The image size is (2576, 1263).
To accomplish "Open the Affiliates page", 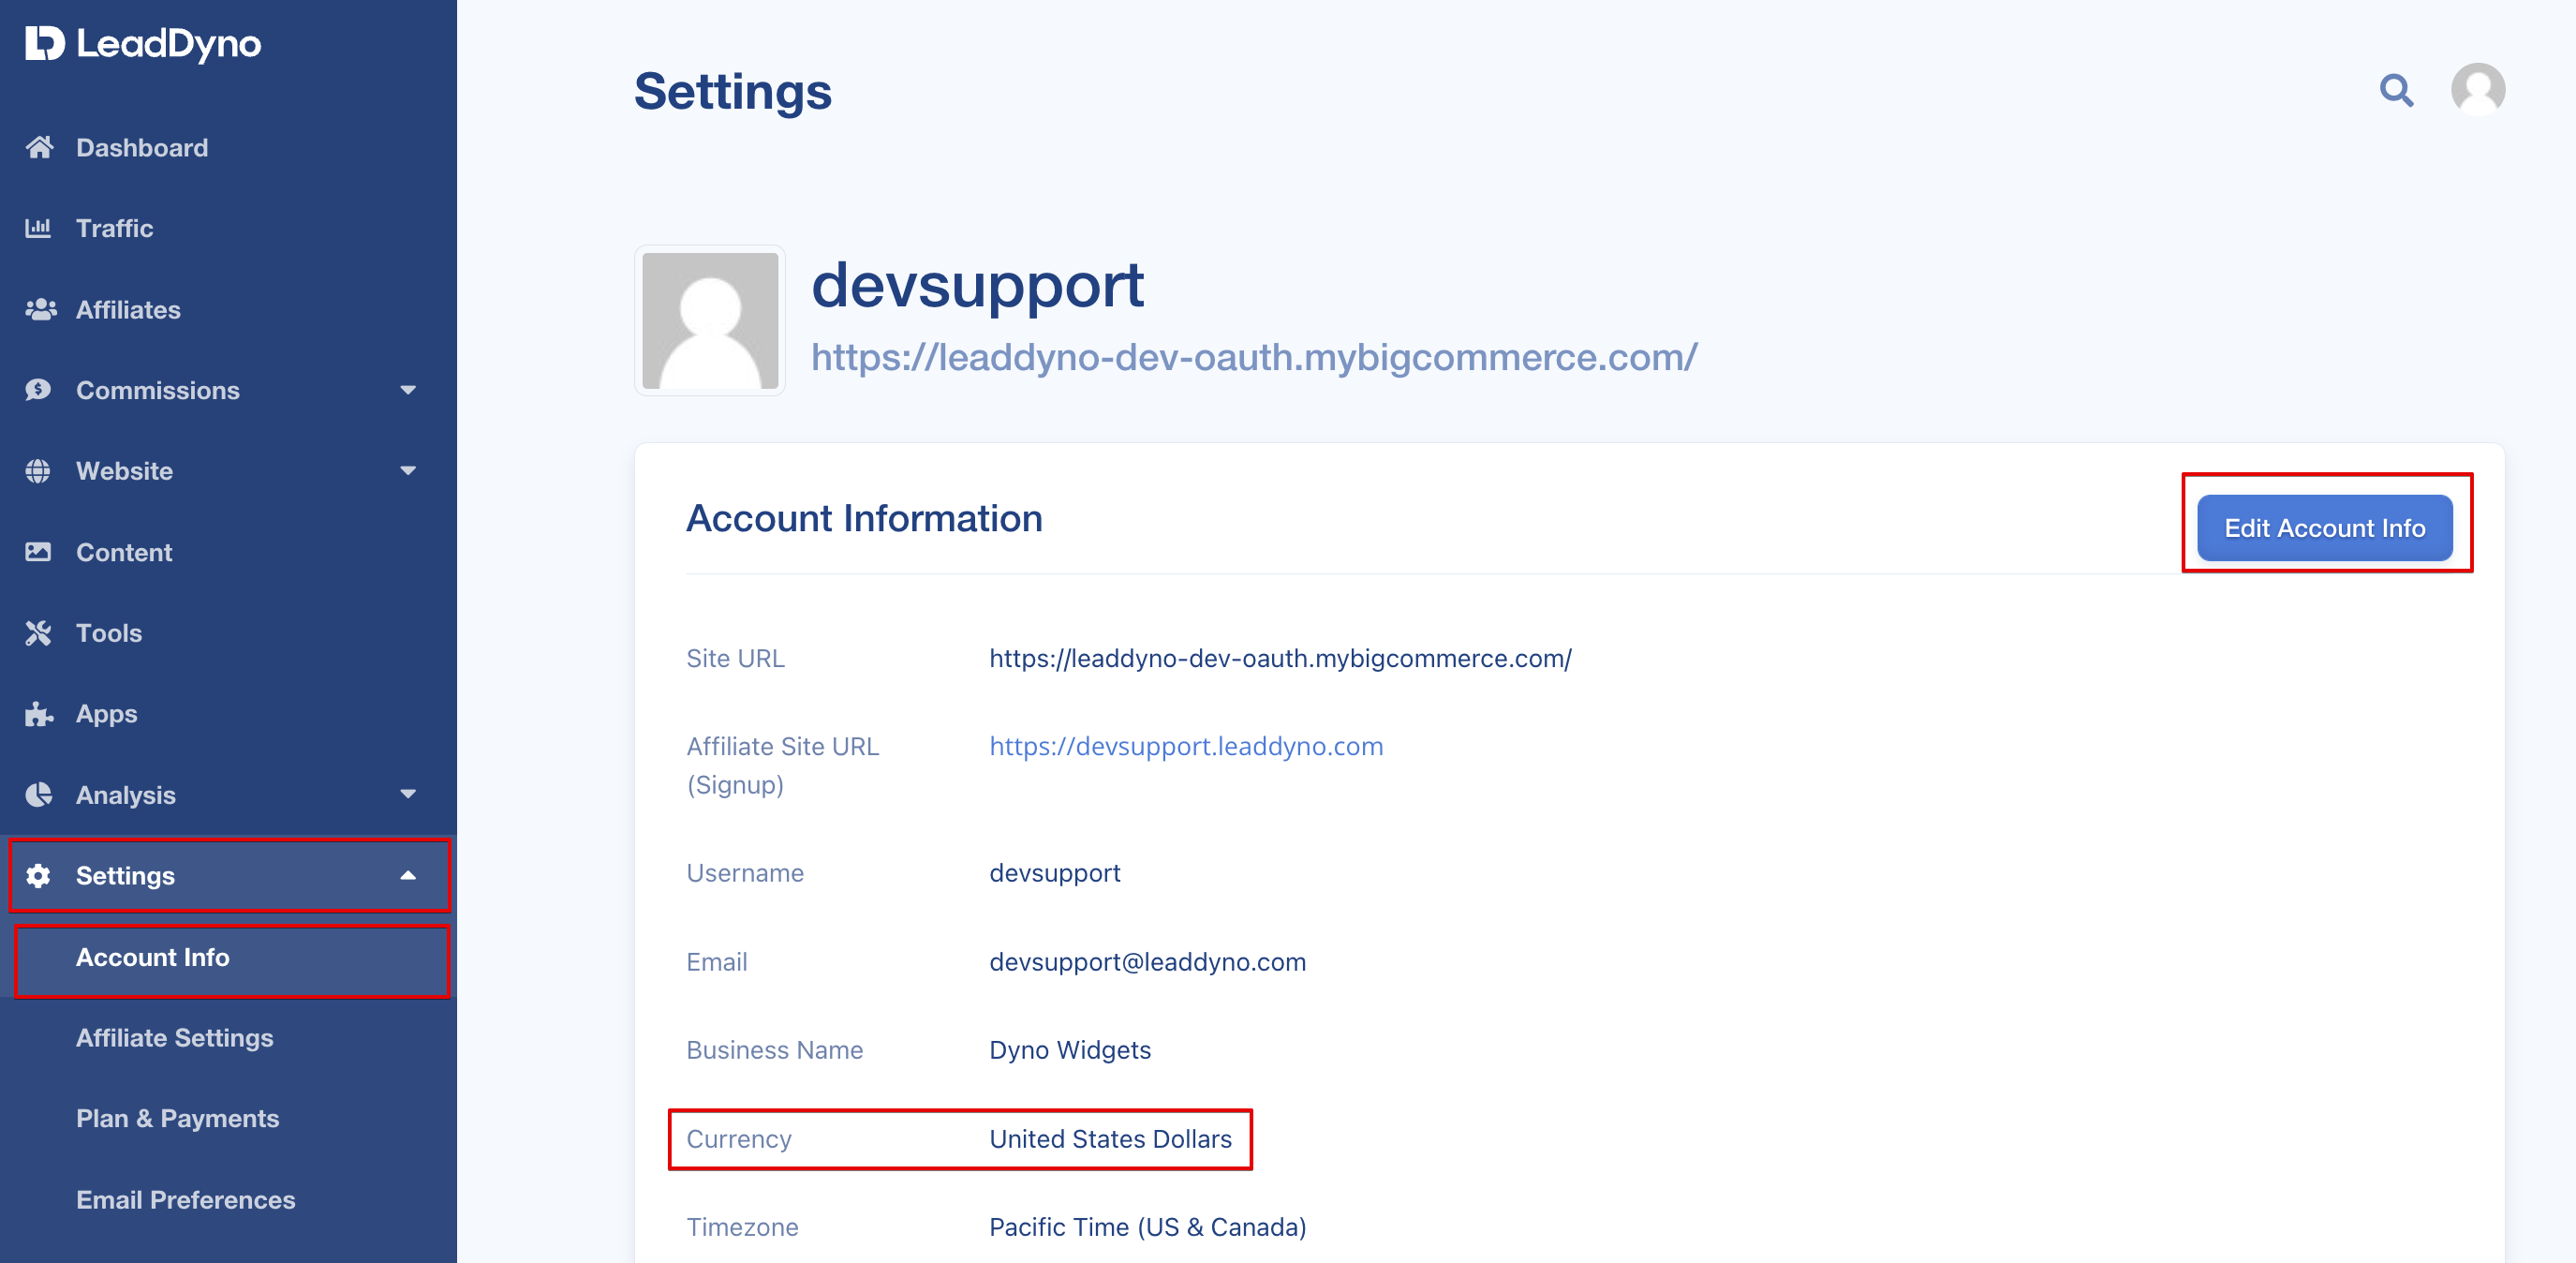I will (128, 309).
